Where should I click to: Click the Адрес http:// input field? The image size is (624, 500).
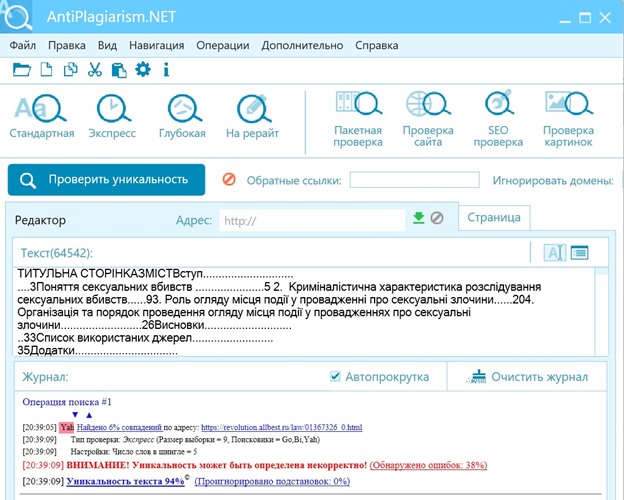point(312,220)
